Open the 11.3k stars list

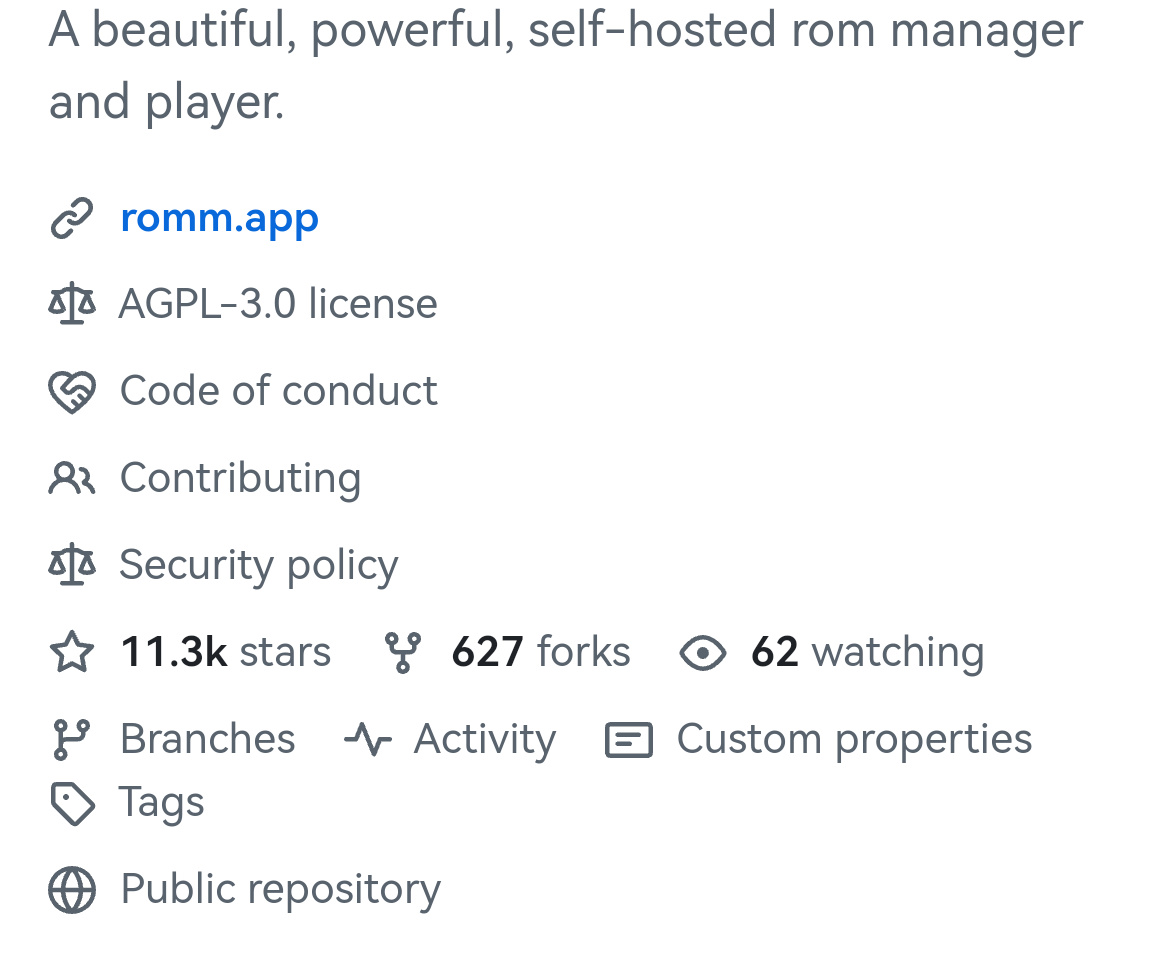[x=226, y=652]
